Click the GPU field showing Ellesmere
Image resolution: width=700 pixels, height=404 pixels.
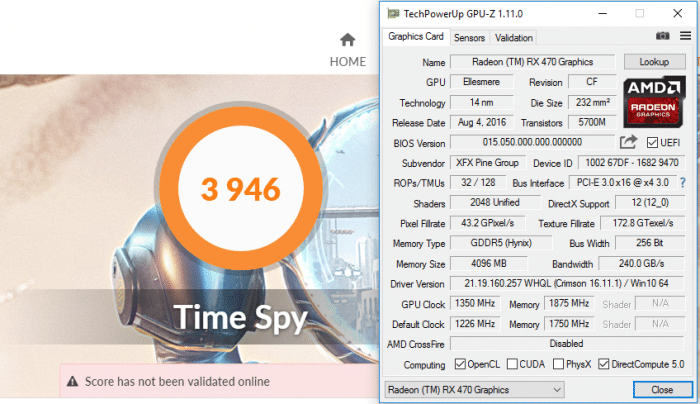coord(481,82)
